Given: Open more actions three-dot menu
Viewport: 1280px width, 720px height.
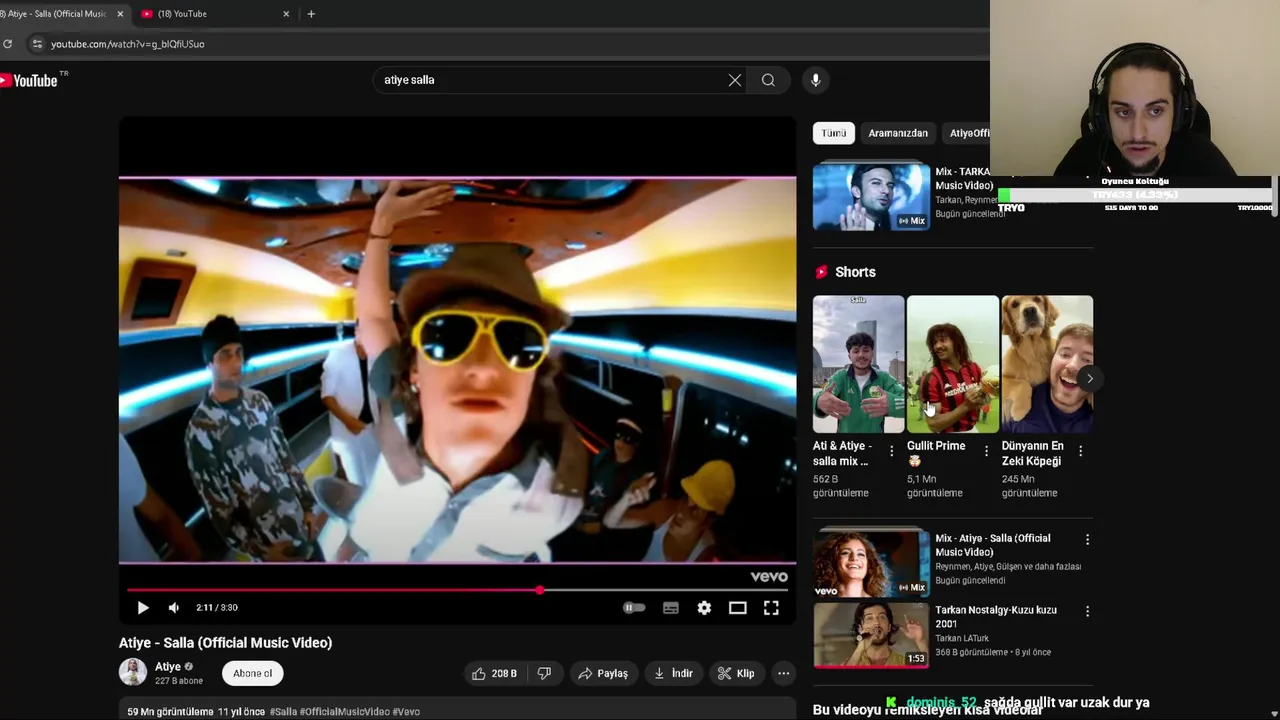Looking at the screenshot, I should coord(784,674).
